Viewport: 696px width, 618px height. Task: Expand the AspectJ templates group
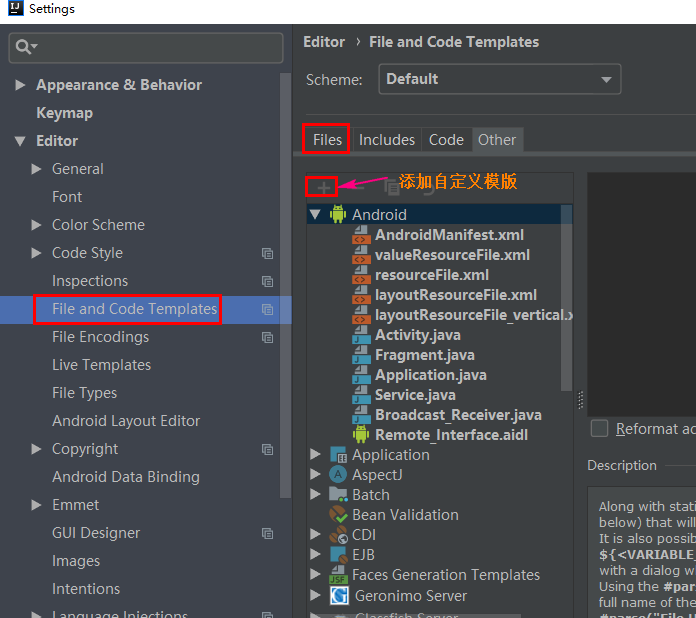click(315, 474)
